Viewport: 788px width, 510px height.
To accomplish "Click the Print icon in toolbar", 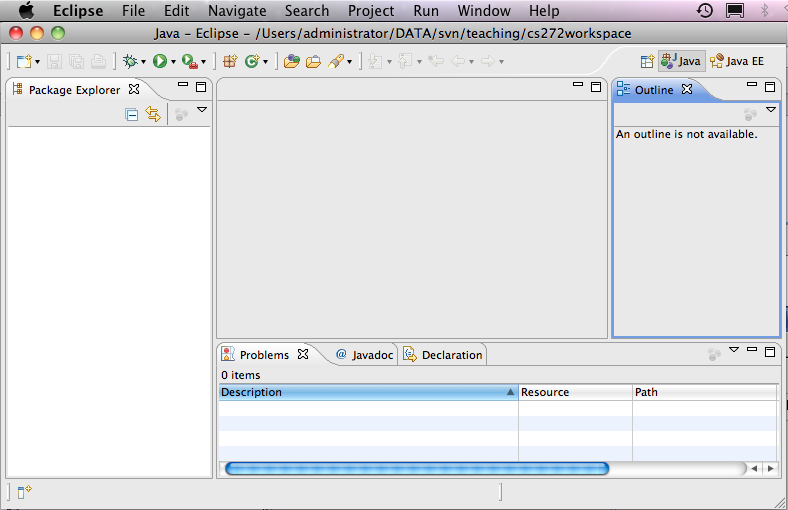I will coord(98,61).
